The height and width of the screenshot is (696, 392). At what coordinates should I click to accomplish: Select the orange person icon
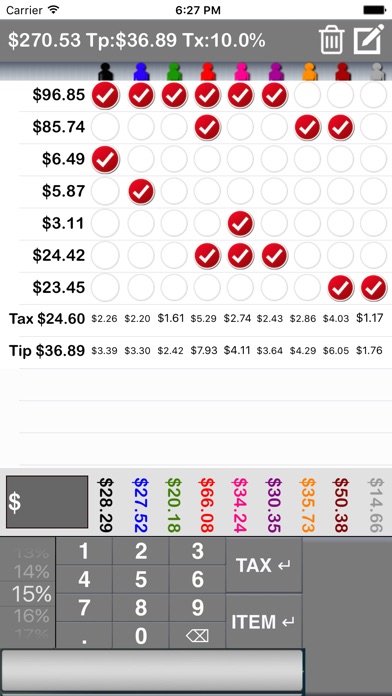(309, 71)
